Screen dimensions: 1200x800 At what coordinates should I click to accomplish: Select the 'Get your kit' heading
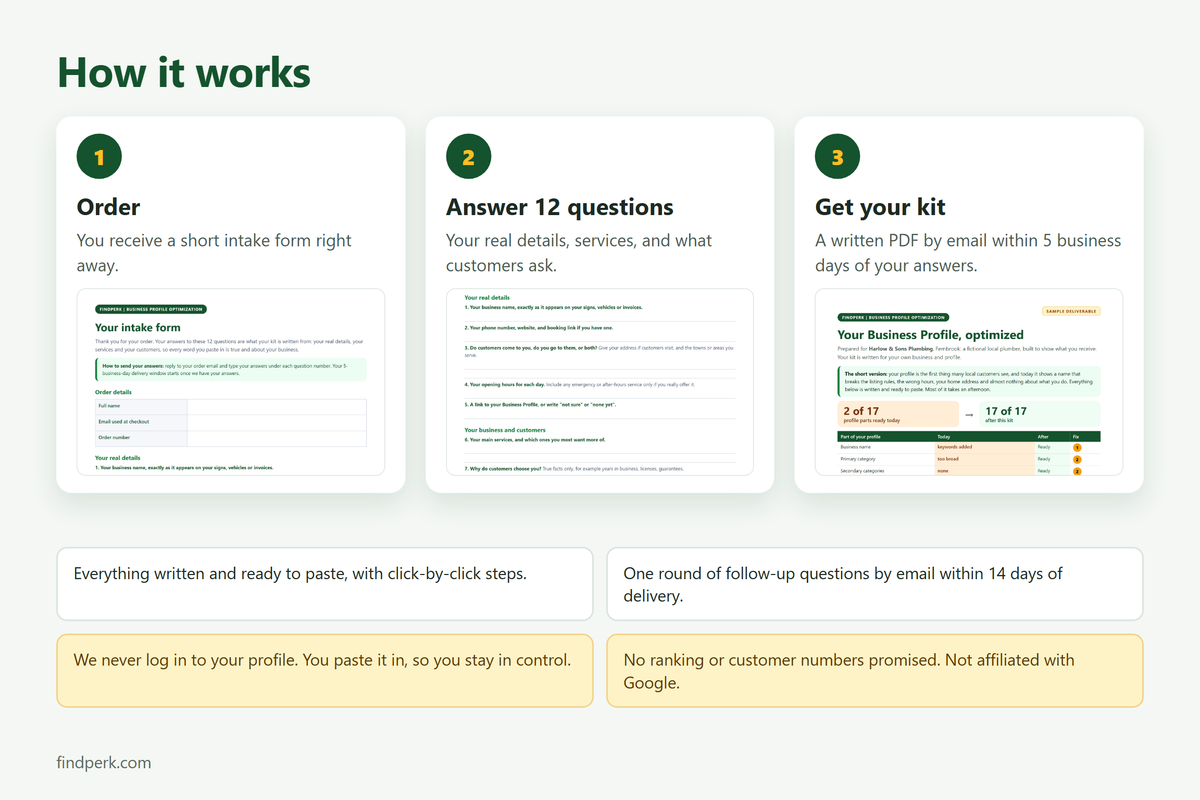click(880, 207)
